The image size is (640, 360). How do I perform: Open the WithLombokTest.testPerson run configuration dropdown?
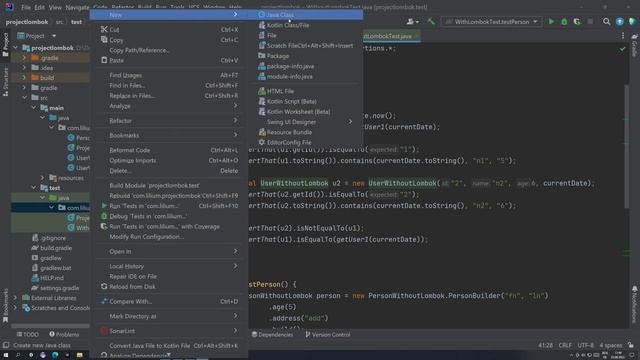pos(491,22)
